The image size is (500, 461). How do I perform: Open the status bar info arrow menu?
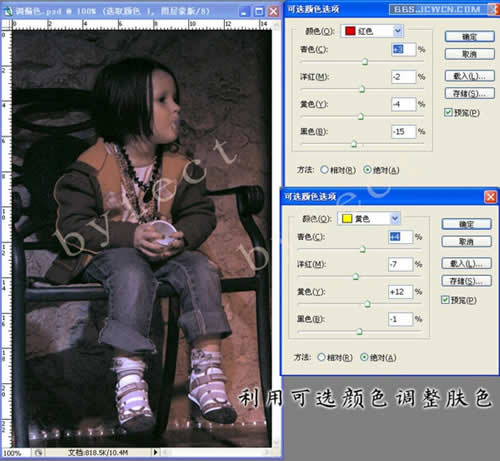click(x=155, y=452)
